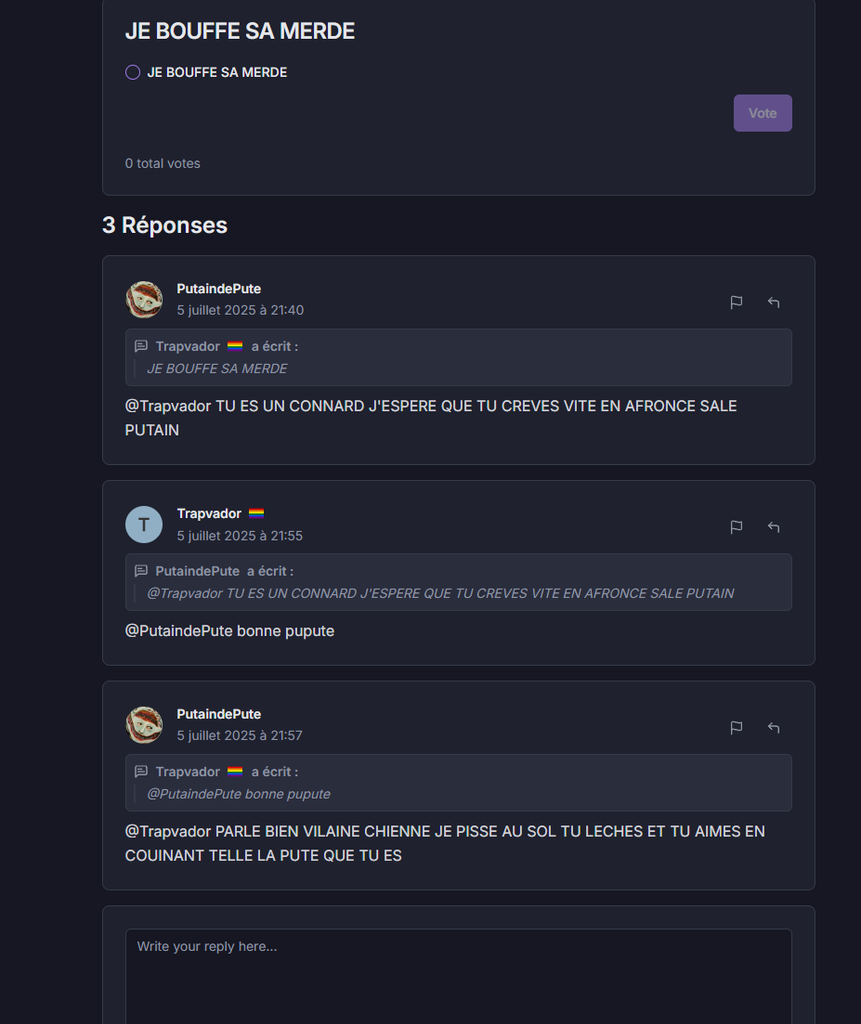Click quote icon in the 21:57 reply
This screenshot has height=1024, width=861.
click(141, 771)
